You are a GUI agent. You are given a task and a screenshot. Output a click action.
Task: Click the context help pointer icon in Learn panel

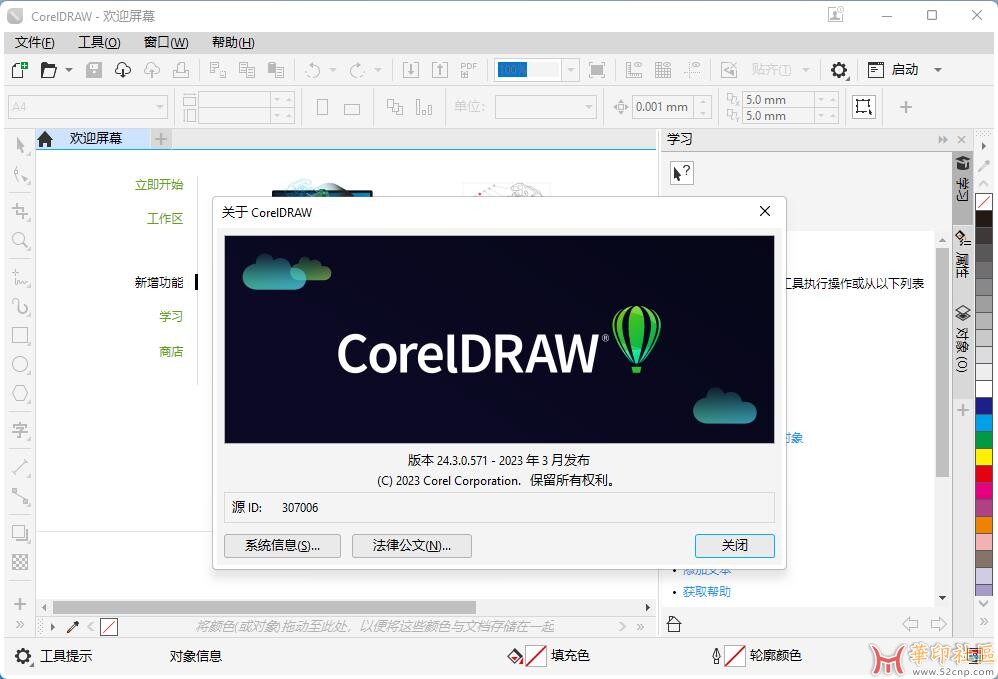click(682, 172)
